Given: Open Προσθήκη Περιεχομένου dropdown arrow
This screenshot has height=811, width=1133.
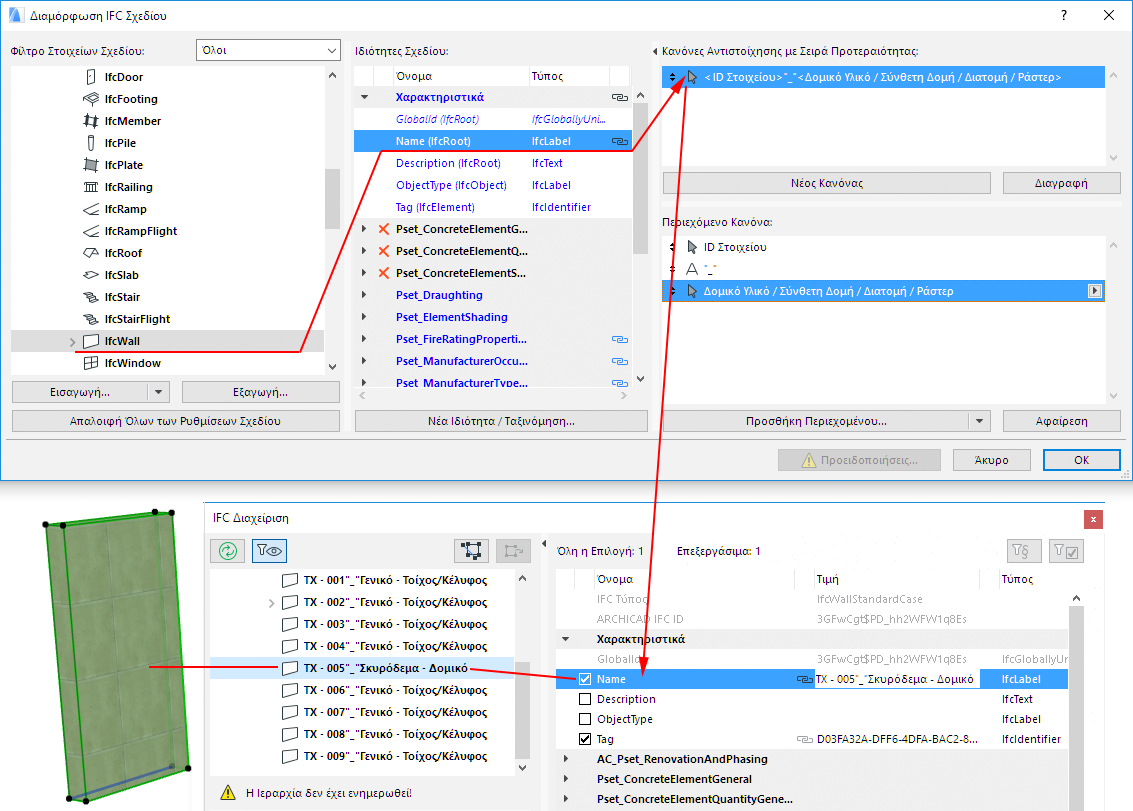Looking at the screenshot, I should coord(979,421).
